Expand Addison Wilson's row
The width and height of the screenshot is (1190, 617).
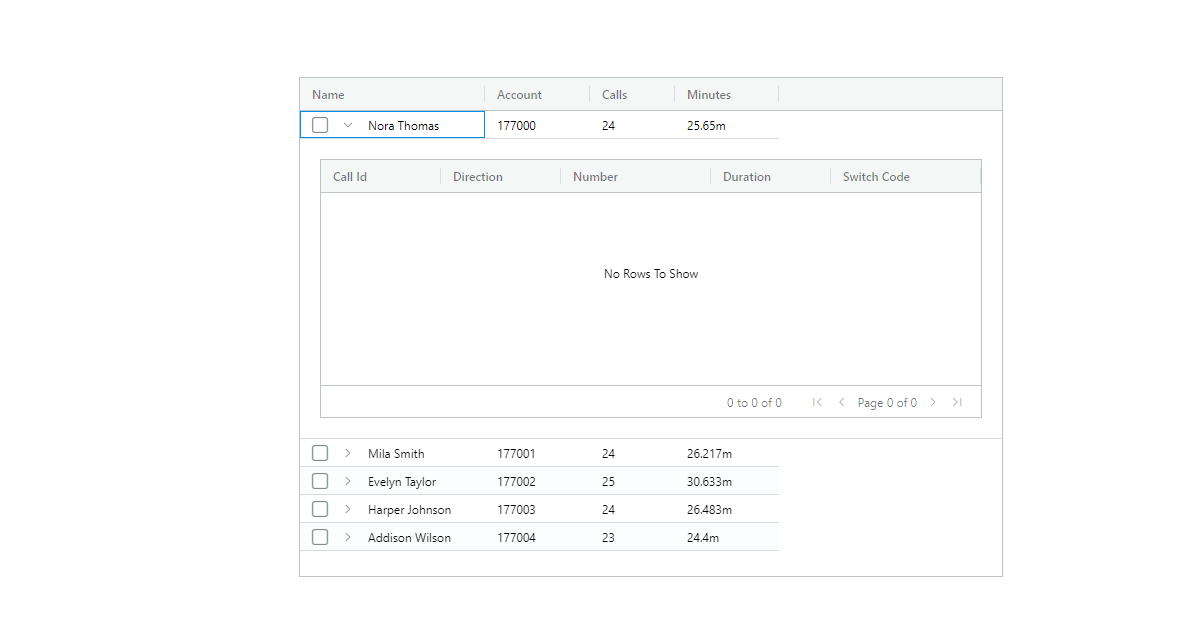pyautogui.click(x=347, y=536)
